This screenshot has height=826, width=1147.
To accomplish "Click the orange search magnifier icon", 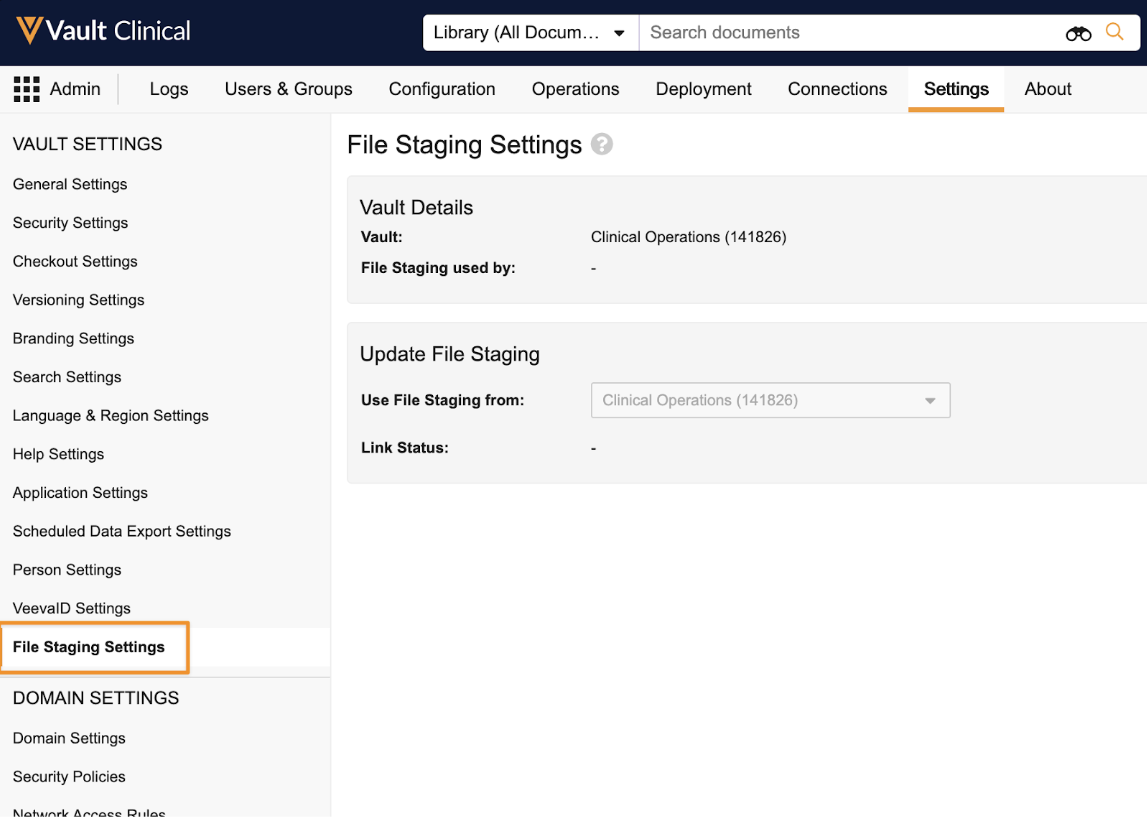I will [x=1115, y=31].
